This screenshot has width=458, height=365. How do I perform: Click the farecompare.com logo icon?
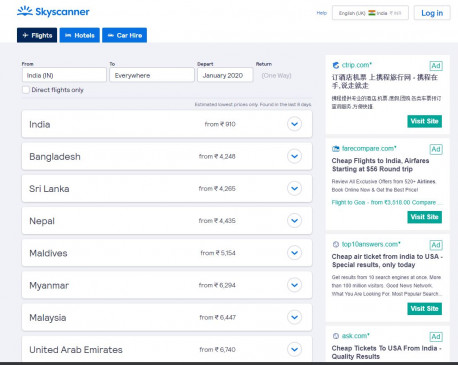[336, 149]
